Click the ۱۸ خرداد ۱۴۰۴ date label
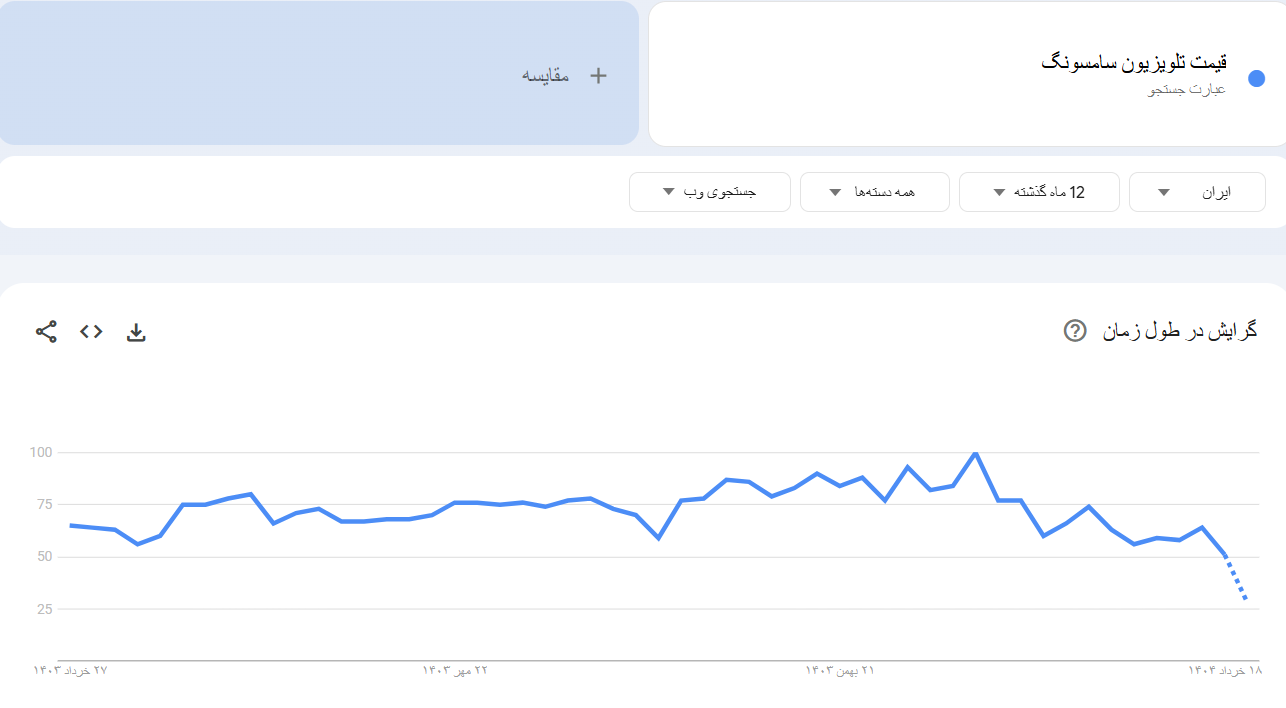 pos(1225,670)
